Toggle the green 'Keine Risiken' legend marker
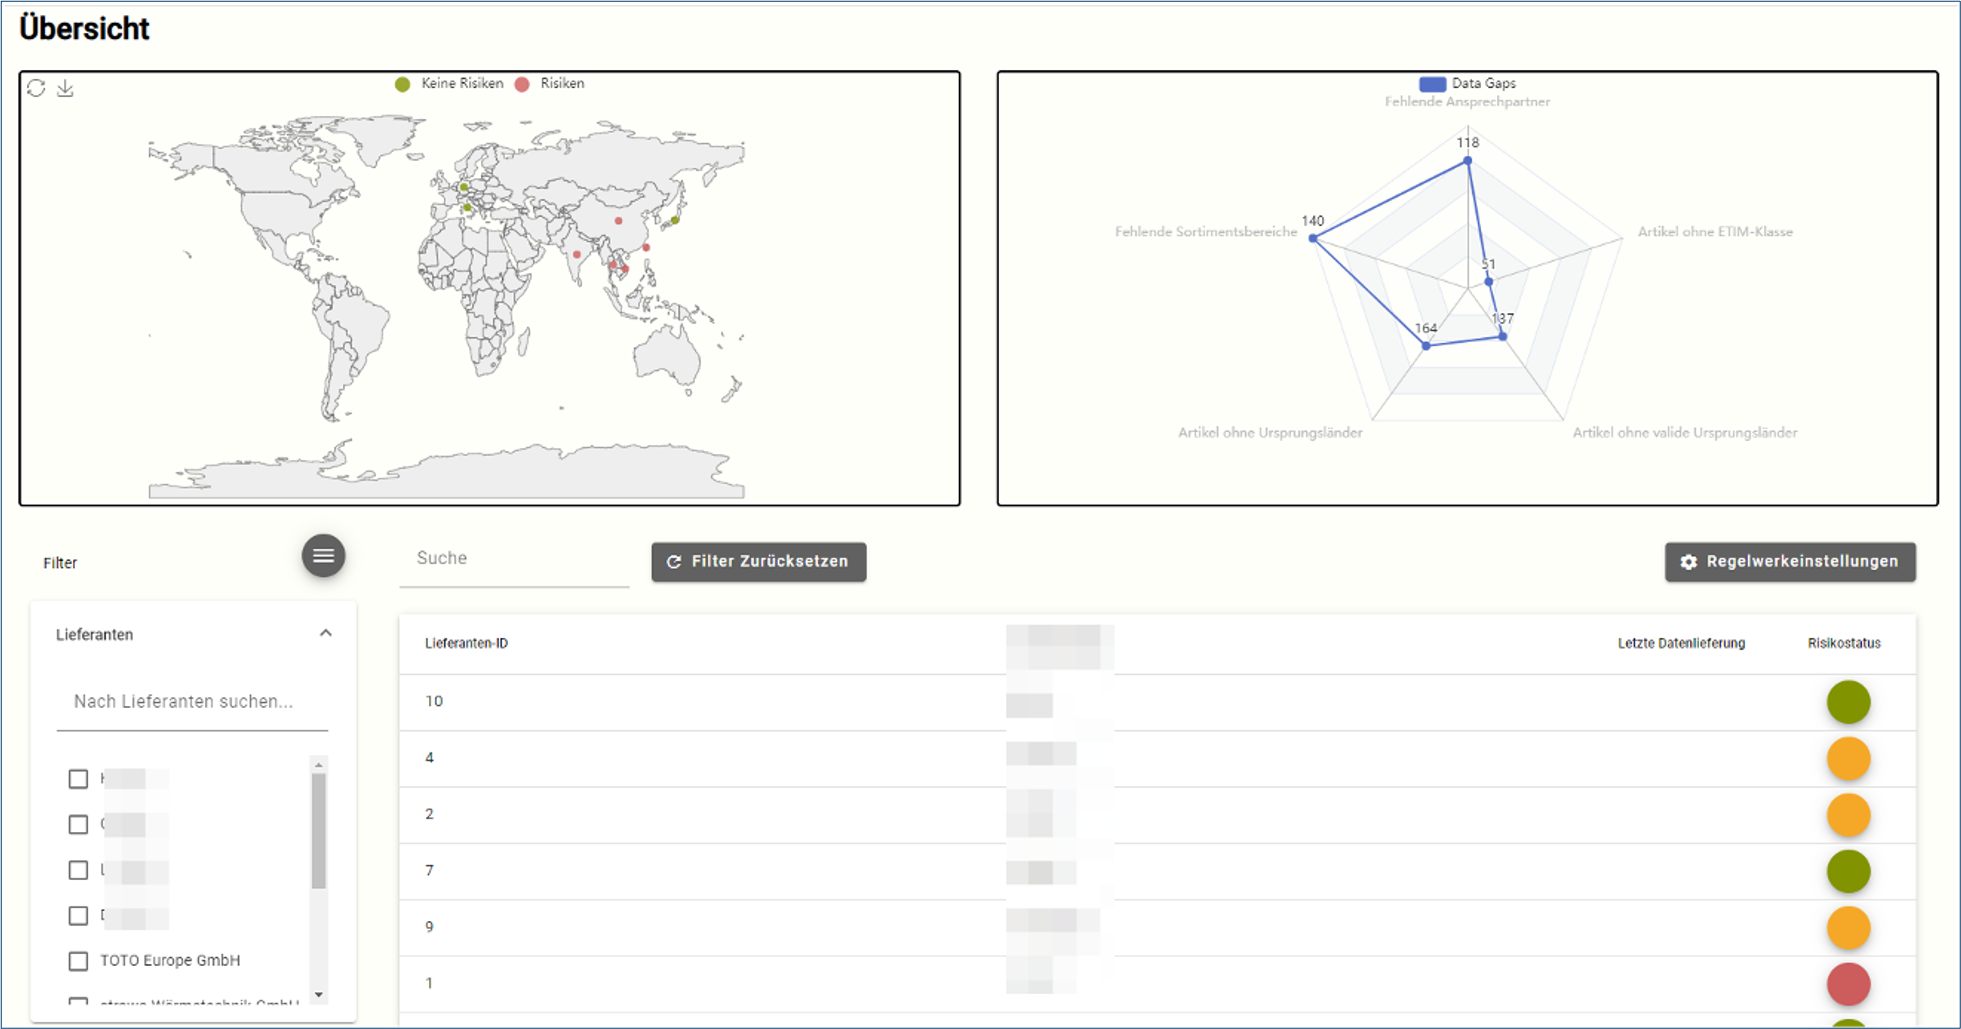Screen dimensions: 1961x1029 click(x=402, y=84)
